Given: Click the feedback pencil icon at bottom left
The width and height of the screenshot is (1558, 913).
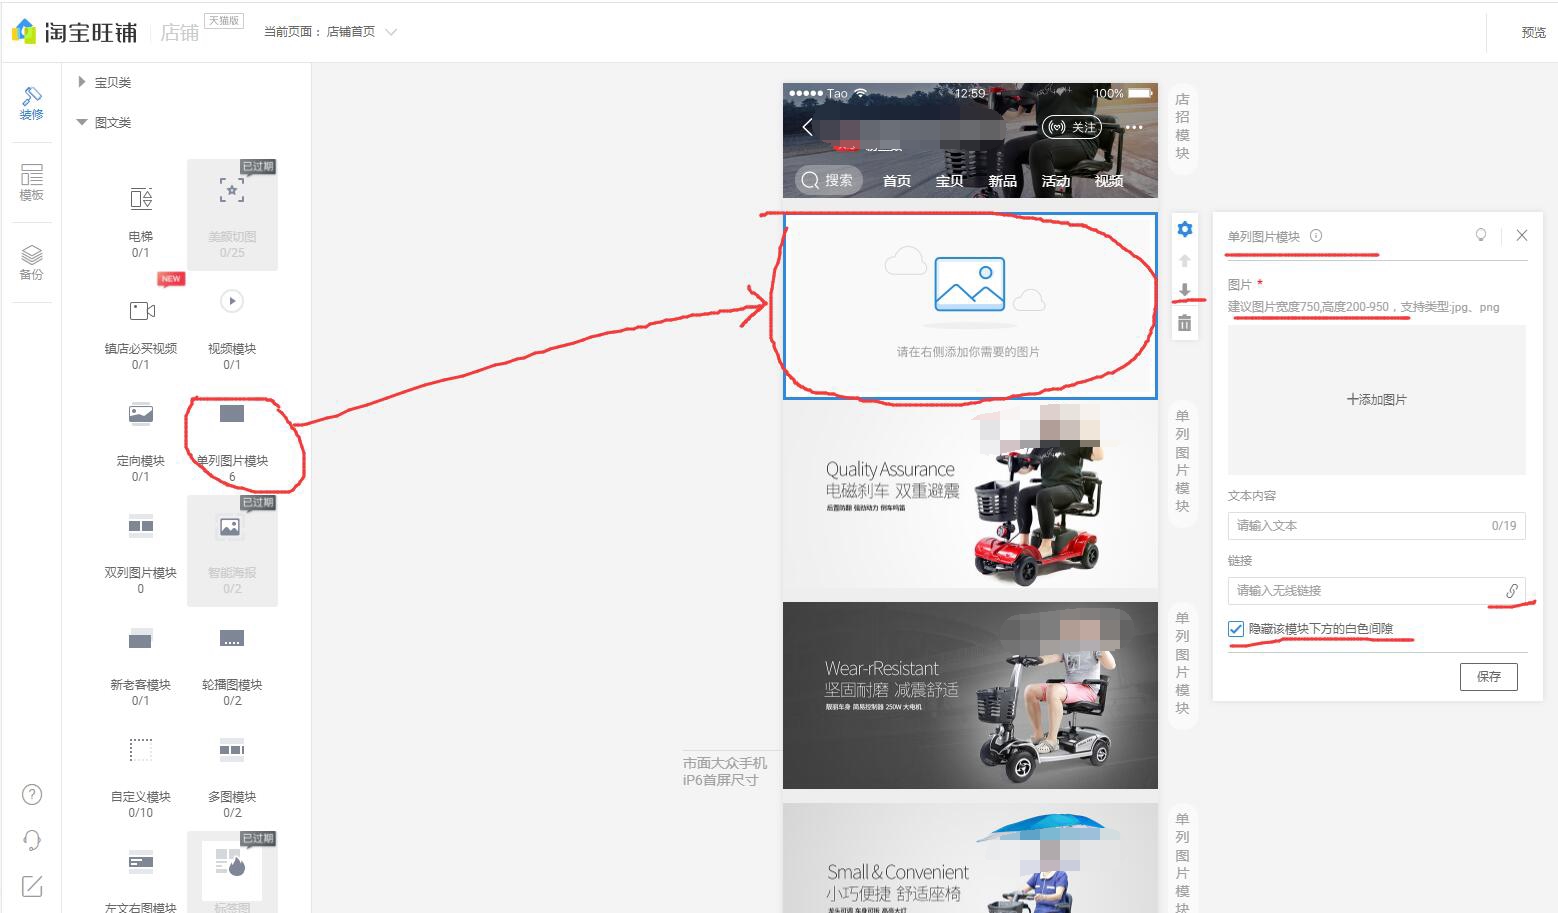Looking at the screenshot, I should (31, 886).
